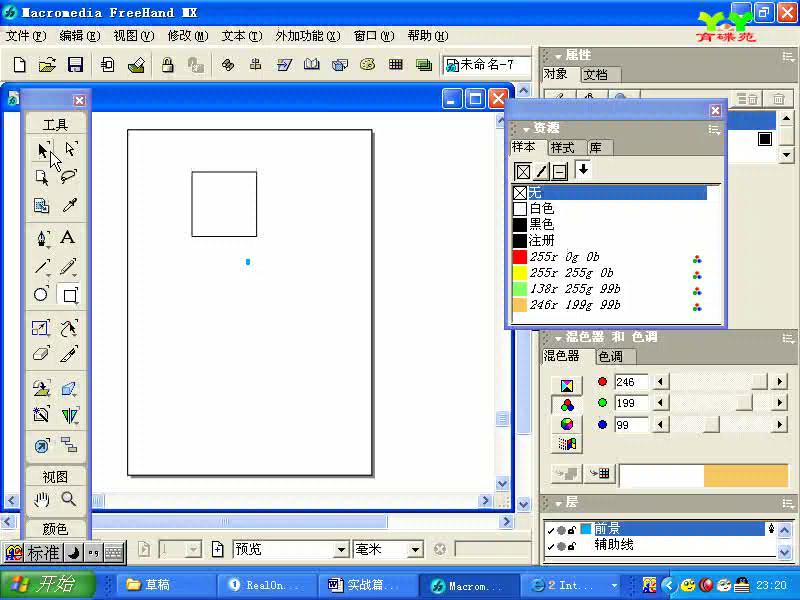This screenshot has width=800, height=600.
Task: Select the Scale tool
Action: [41, 328]
